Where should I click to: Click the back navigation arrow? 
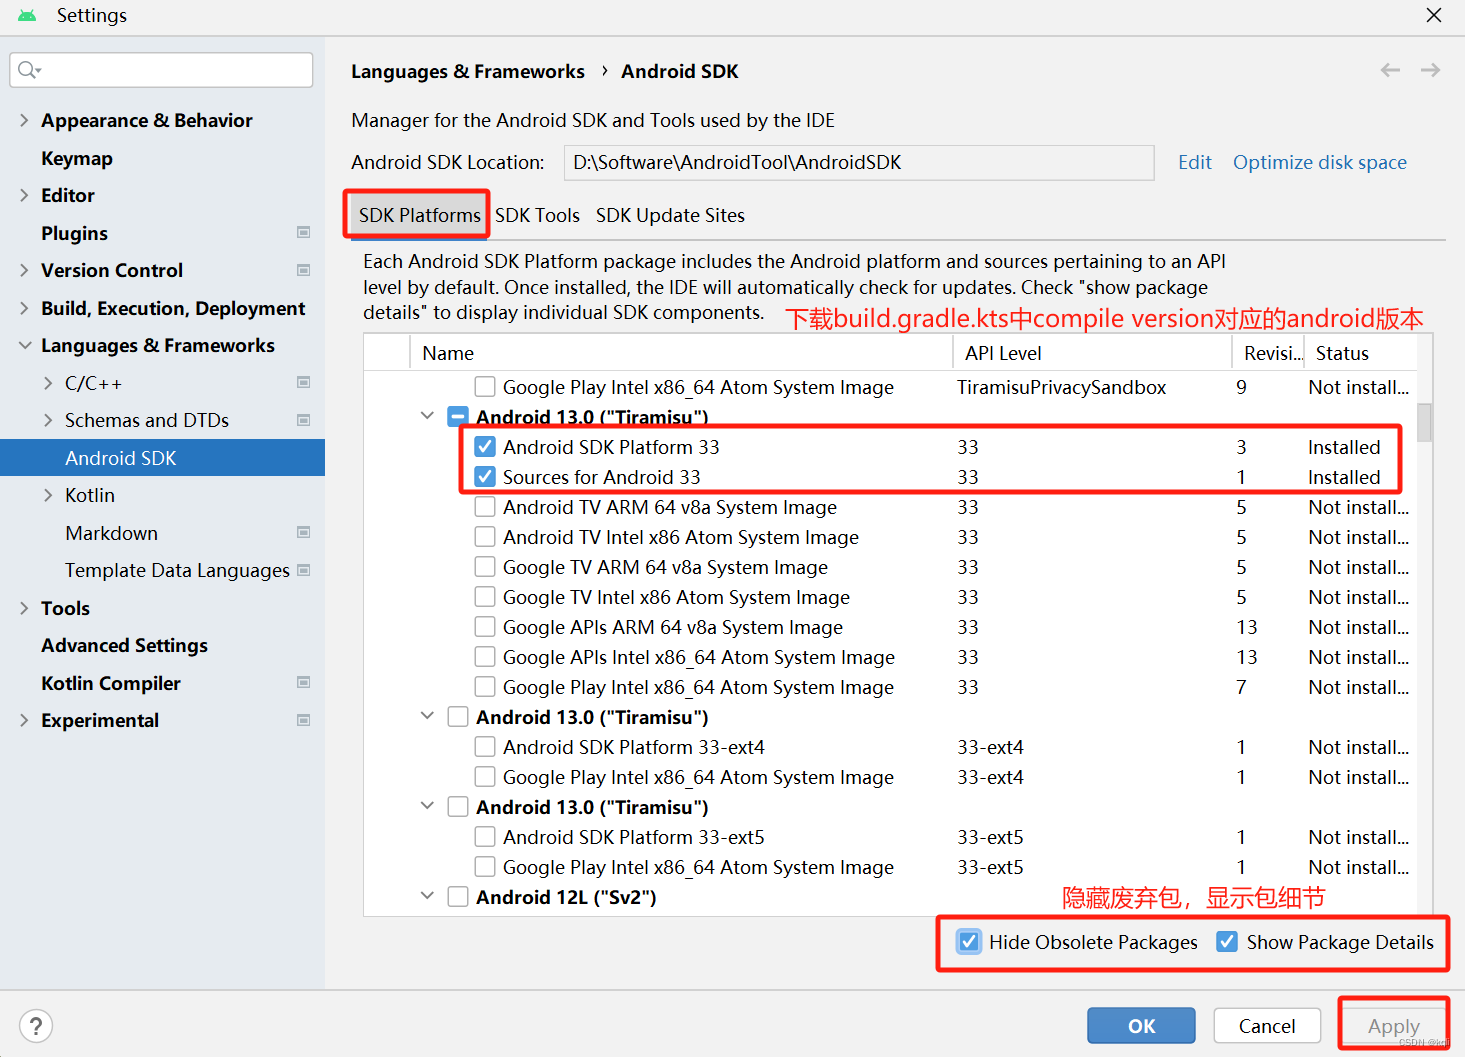click(1390, 70)
